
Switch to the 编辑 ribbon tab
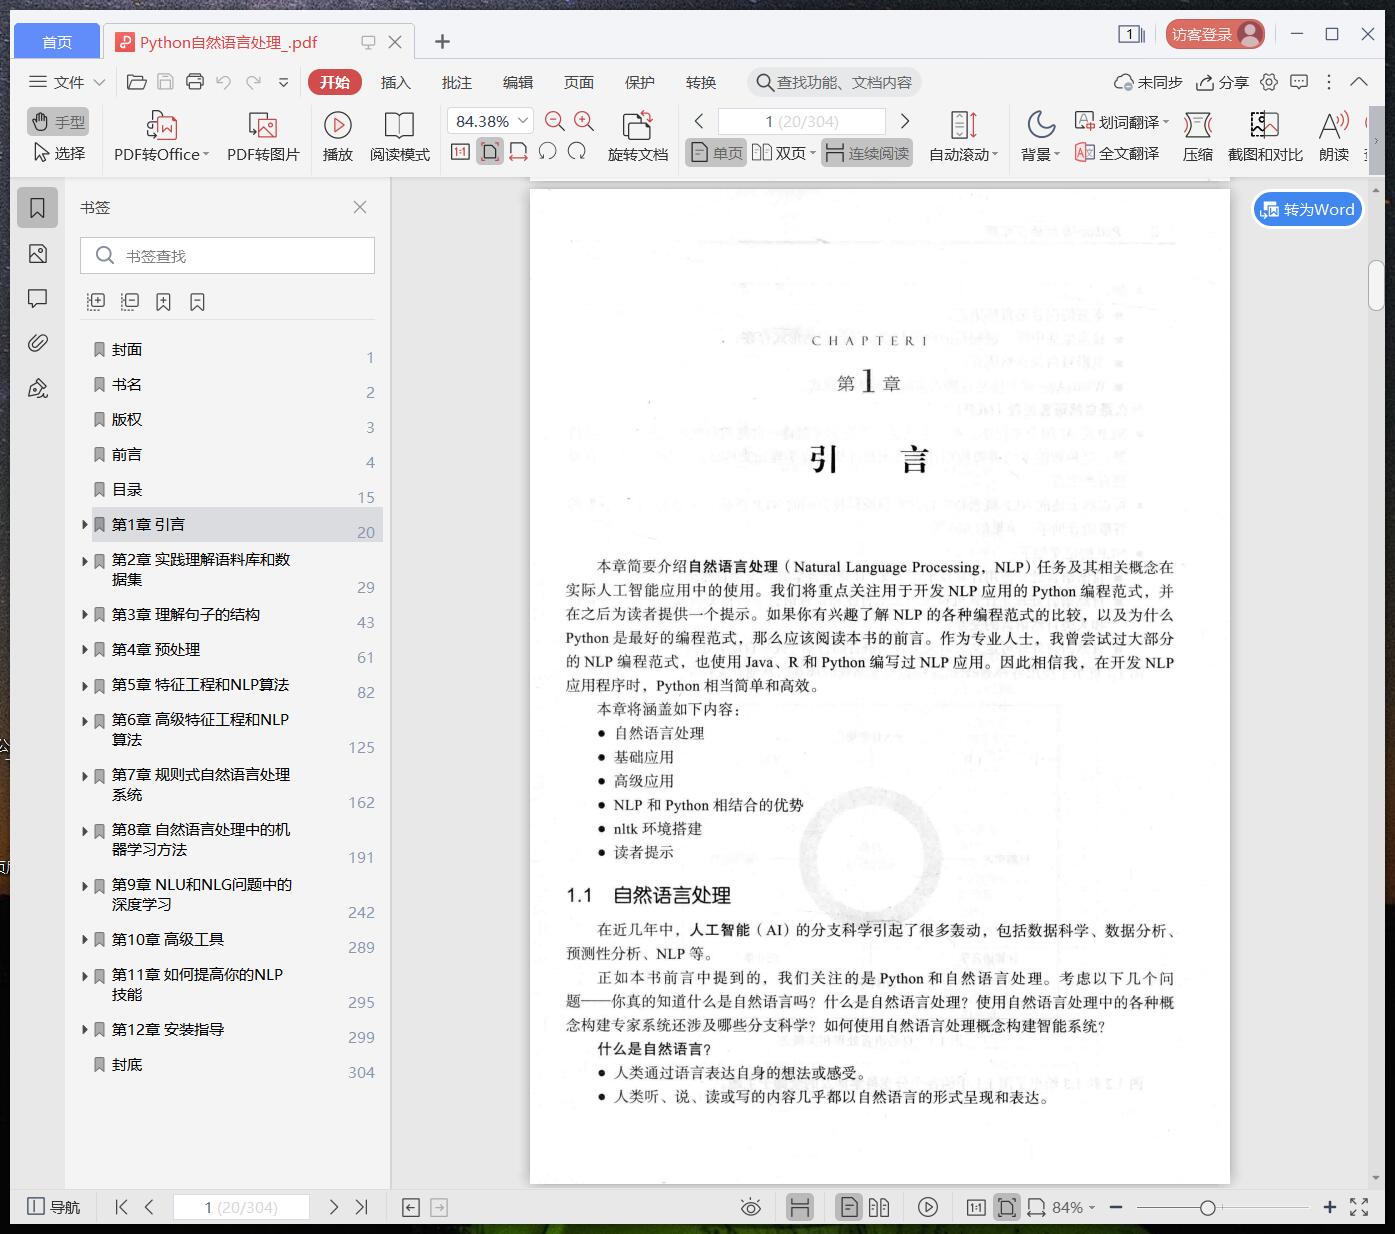click(x=518, y=82)
